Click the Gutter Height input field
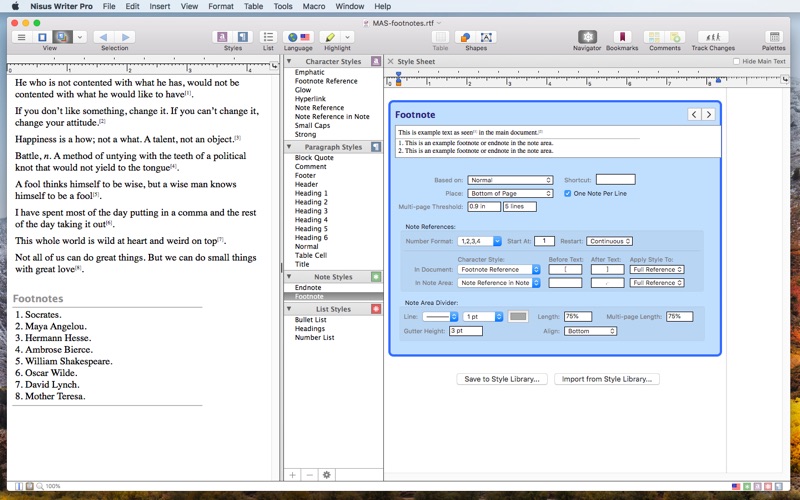Viewport: 800px width, 500px height. coord(466,331)
